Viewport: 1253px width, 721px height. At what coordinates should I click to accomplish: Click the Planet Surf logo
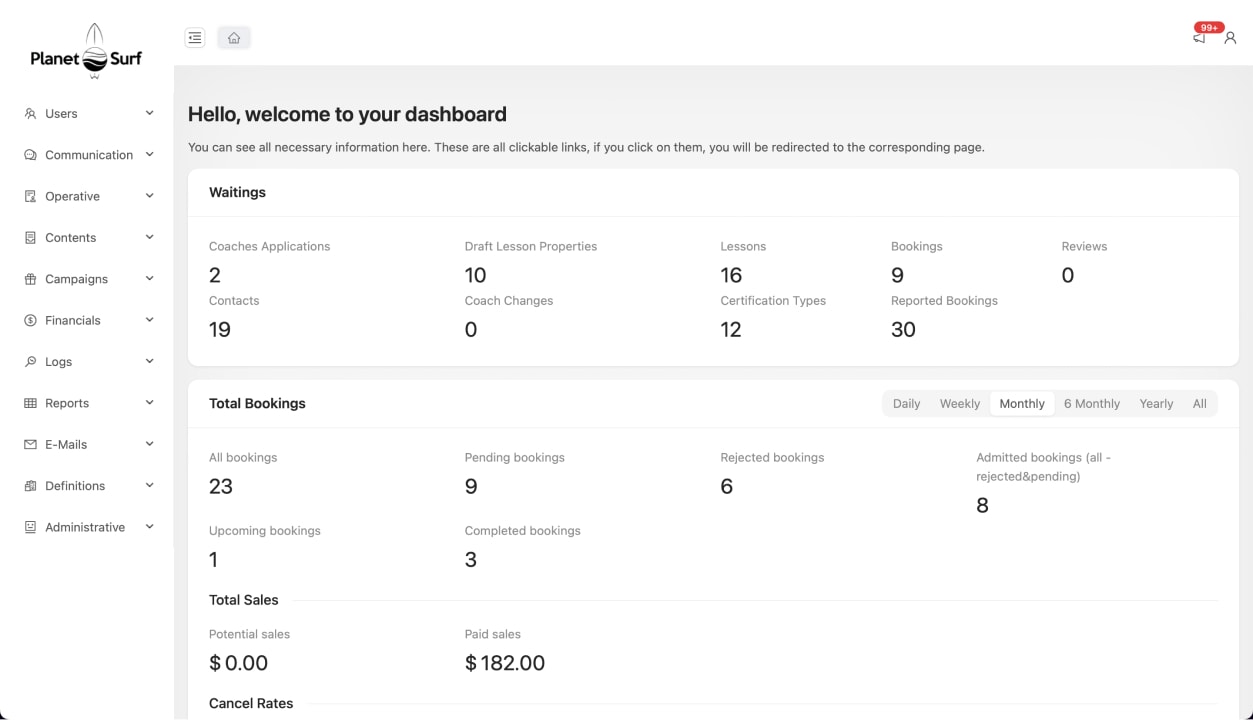pos(86,52)
